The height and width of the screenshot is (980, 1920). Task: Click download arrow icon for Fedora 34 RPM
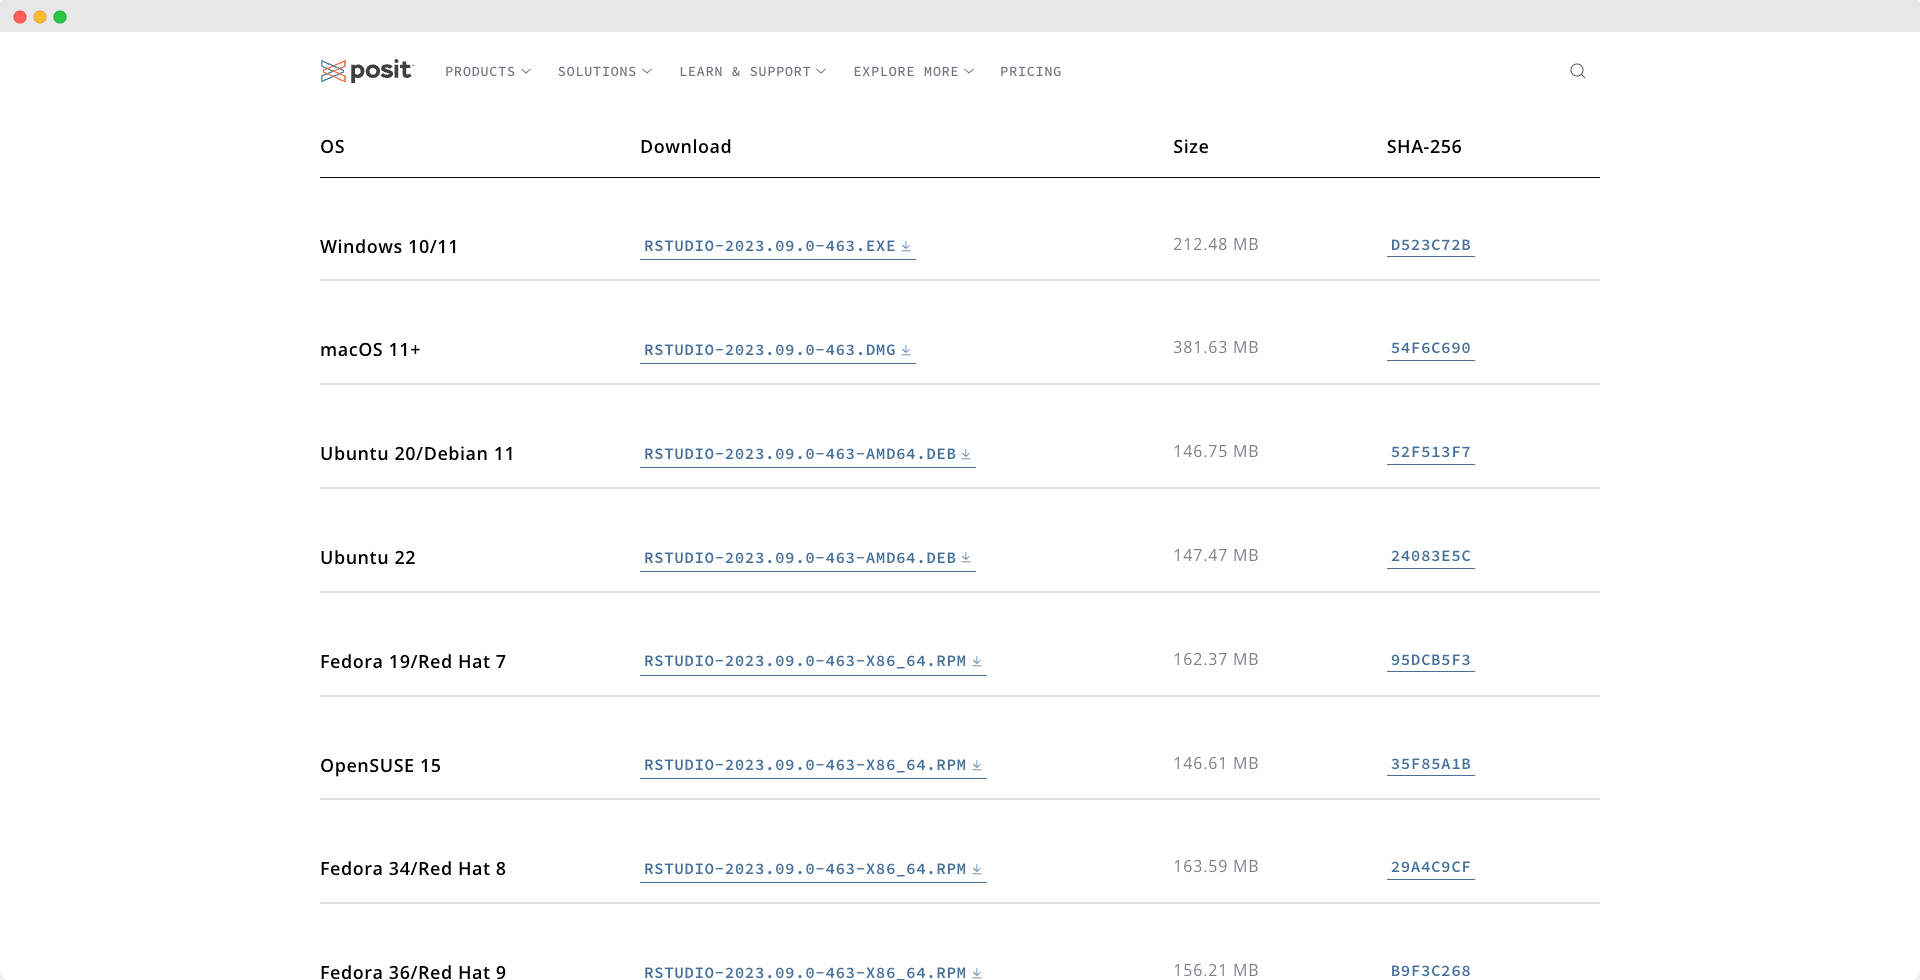977,869
